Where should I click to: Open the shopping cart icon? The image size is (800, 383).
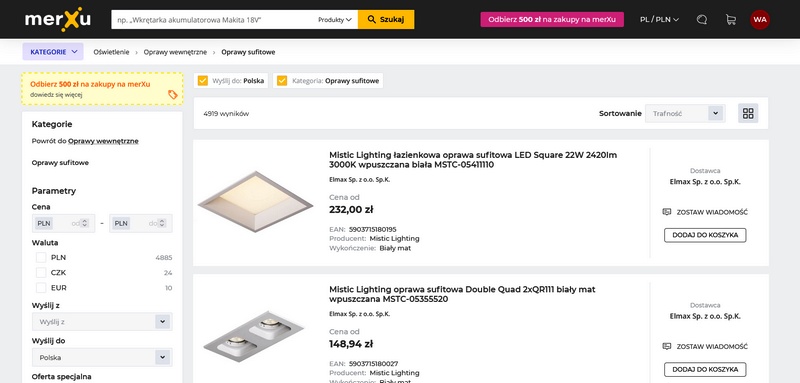(731, 19)
